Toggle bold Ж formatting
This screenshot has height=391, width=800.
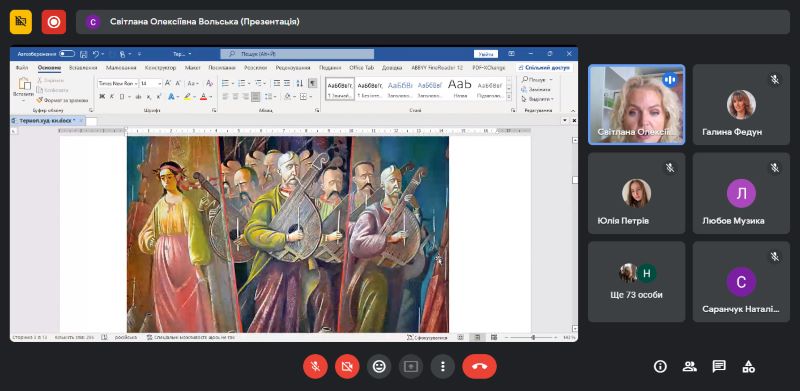[x=103, y=96]
